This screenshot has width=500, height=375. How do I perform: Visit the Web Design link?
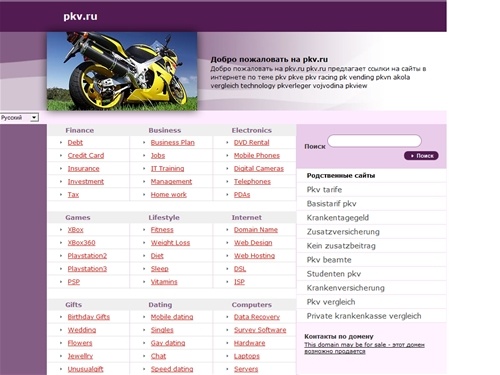tap(253, 242)
